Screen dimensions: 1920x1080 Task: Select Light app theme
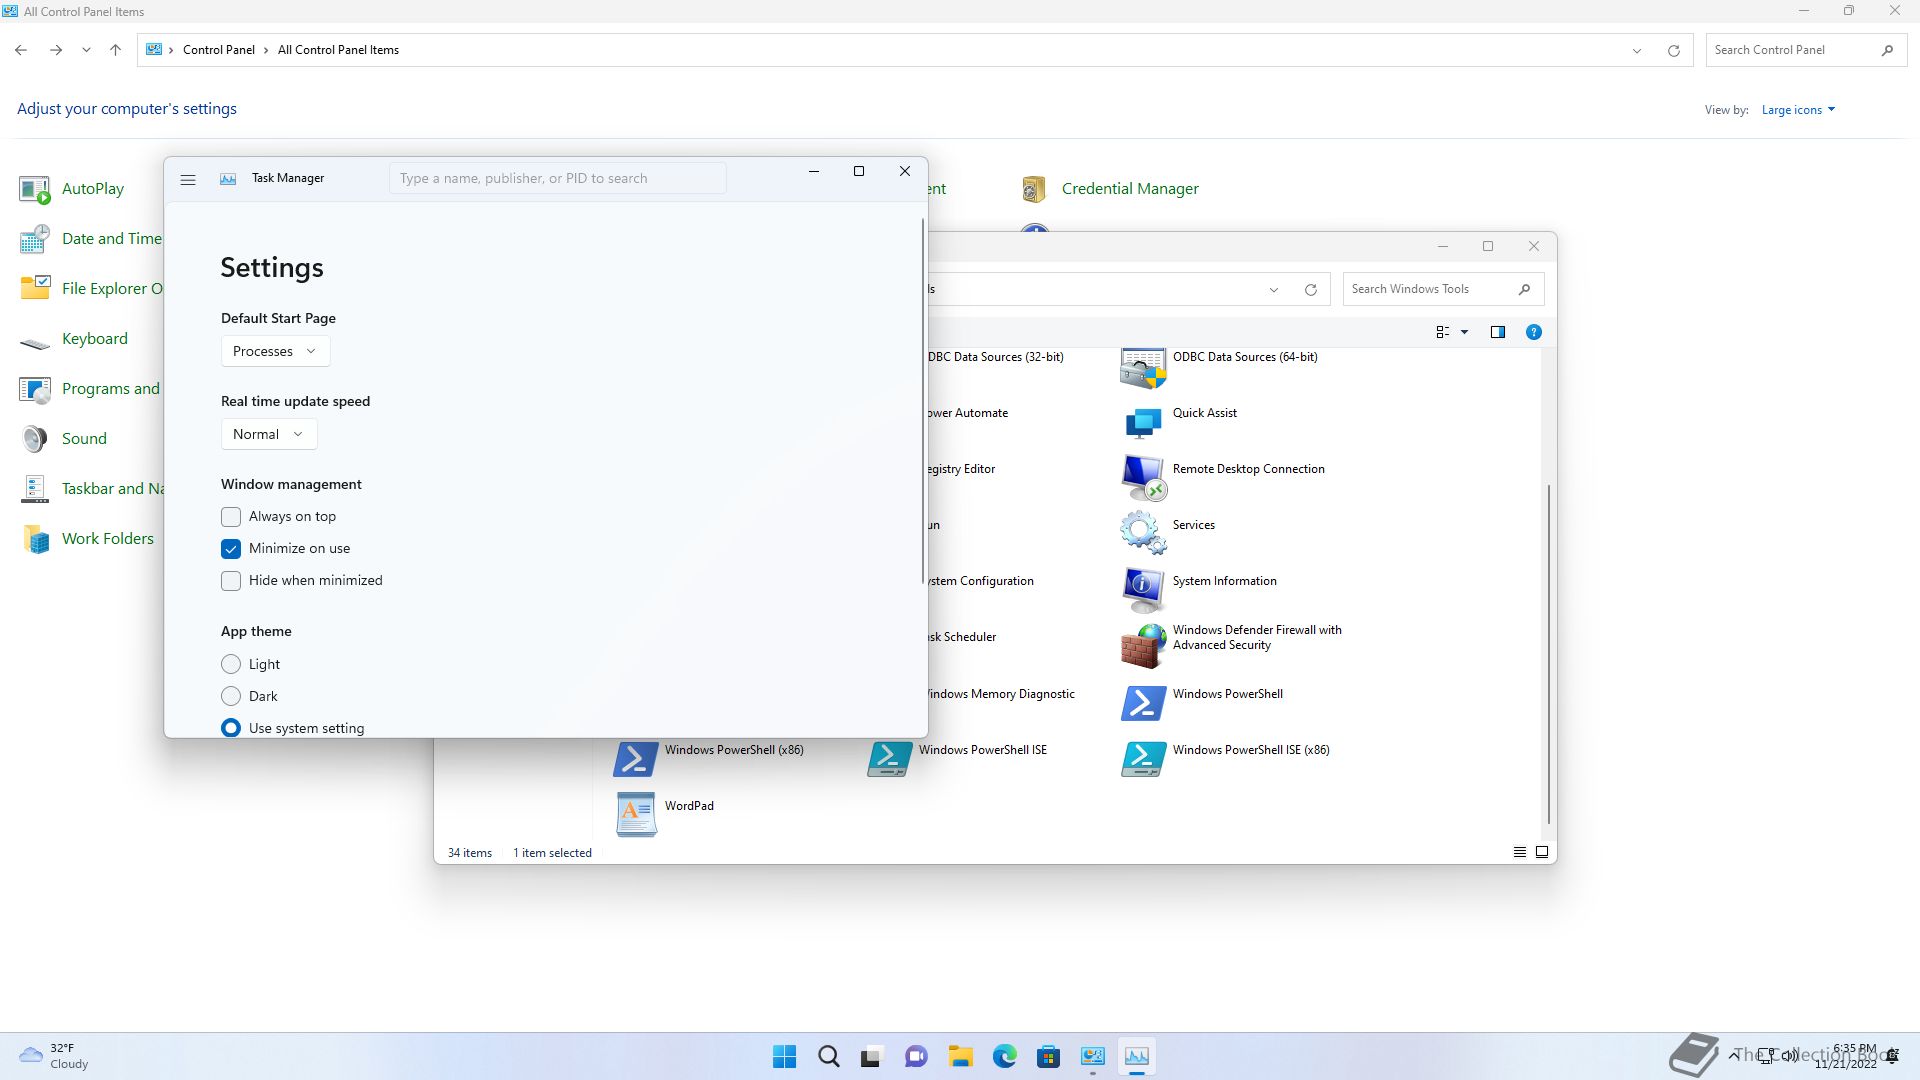(231, 664)
